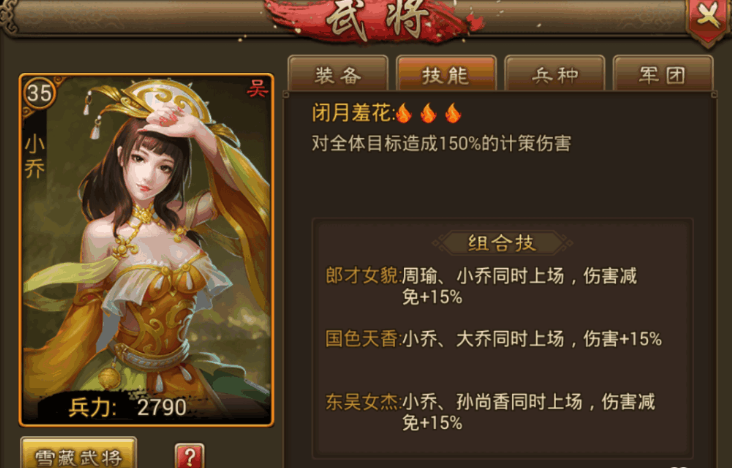Viewport: 732px width, 468px height.
Task: Click the 闭月羞花 skill name
Action: (x=353, y=113)
